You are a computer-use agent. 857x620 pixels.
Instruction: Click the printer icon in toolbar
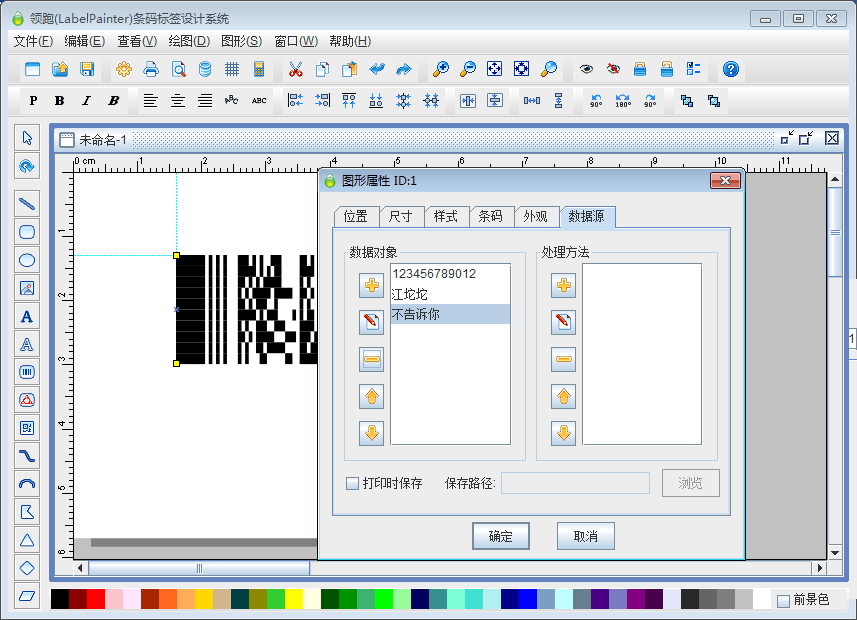pos(151,69)
